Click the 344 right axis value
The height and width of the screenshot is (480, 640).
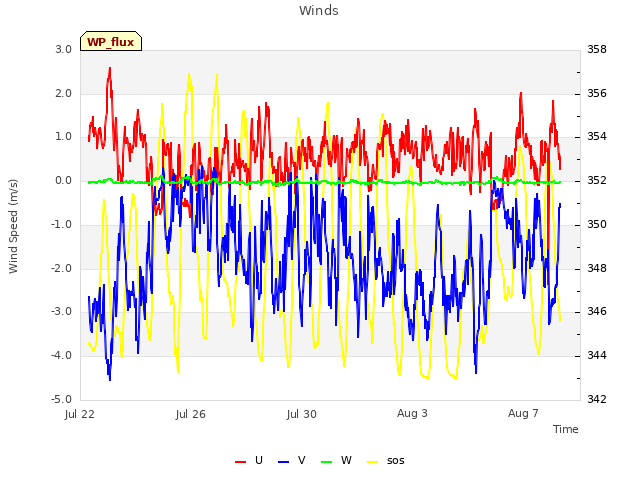point(597,355)
